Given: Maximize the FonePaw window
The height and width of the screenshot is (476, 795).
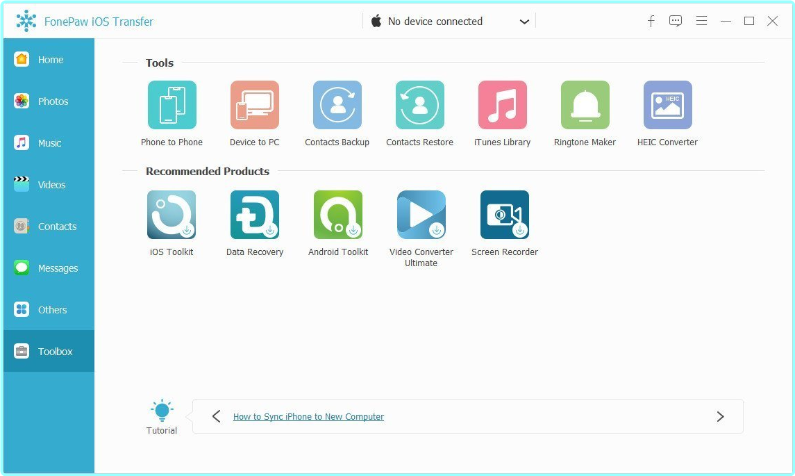Looking at the screenshot, I should pyautogui.click(x=749, y=21).
